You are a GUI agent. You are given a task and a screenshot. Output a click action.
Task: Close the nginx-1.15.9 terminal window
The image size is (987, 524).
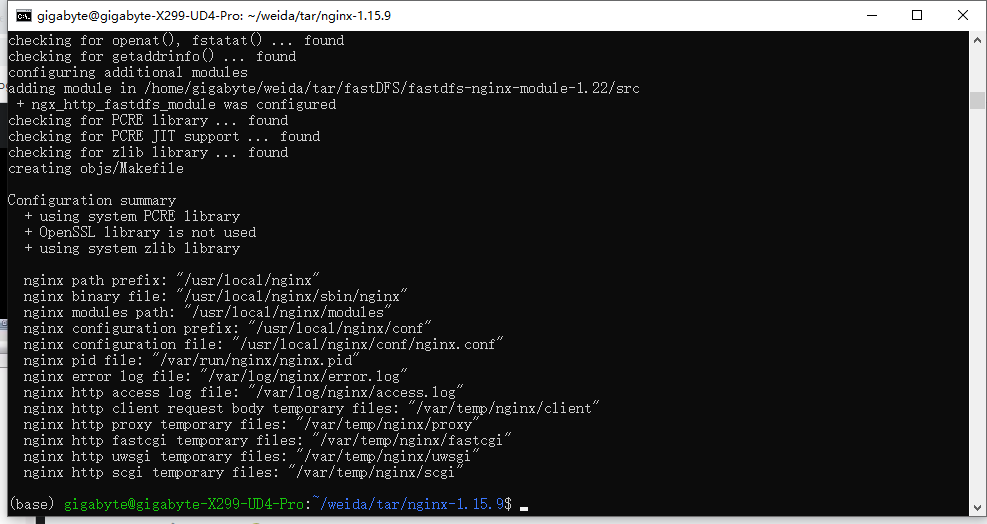coord(962,15)
